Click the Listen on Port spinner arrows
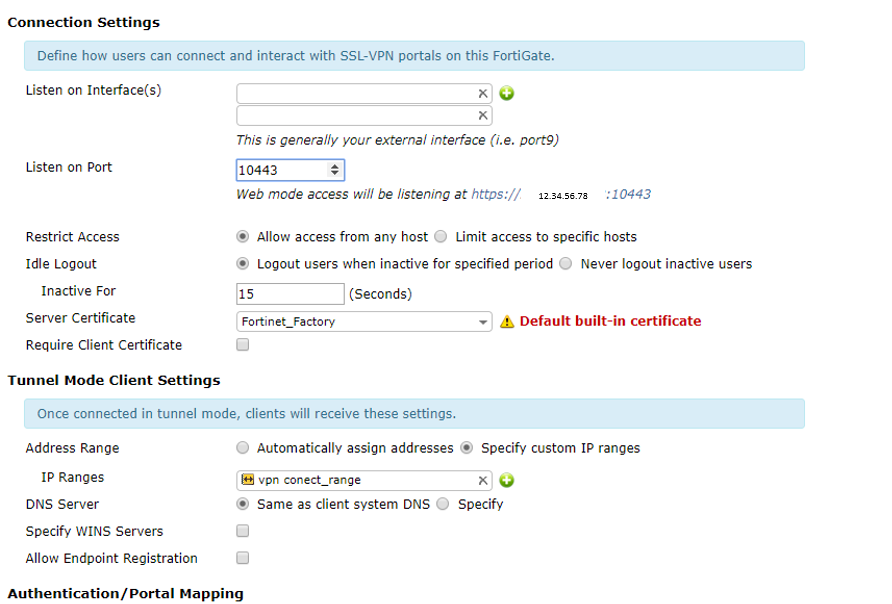This screenshot has width=892, height=604. point(335,171)
